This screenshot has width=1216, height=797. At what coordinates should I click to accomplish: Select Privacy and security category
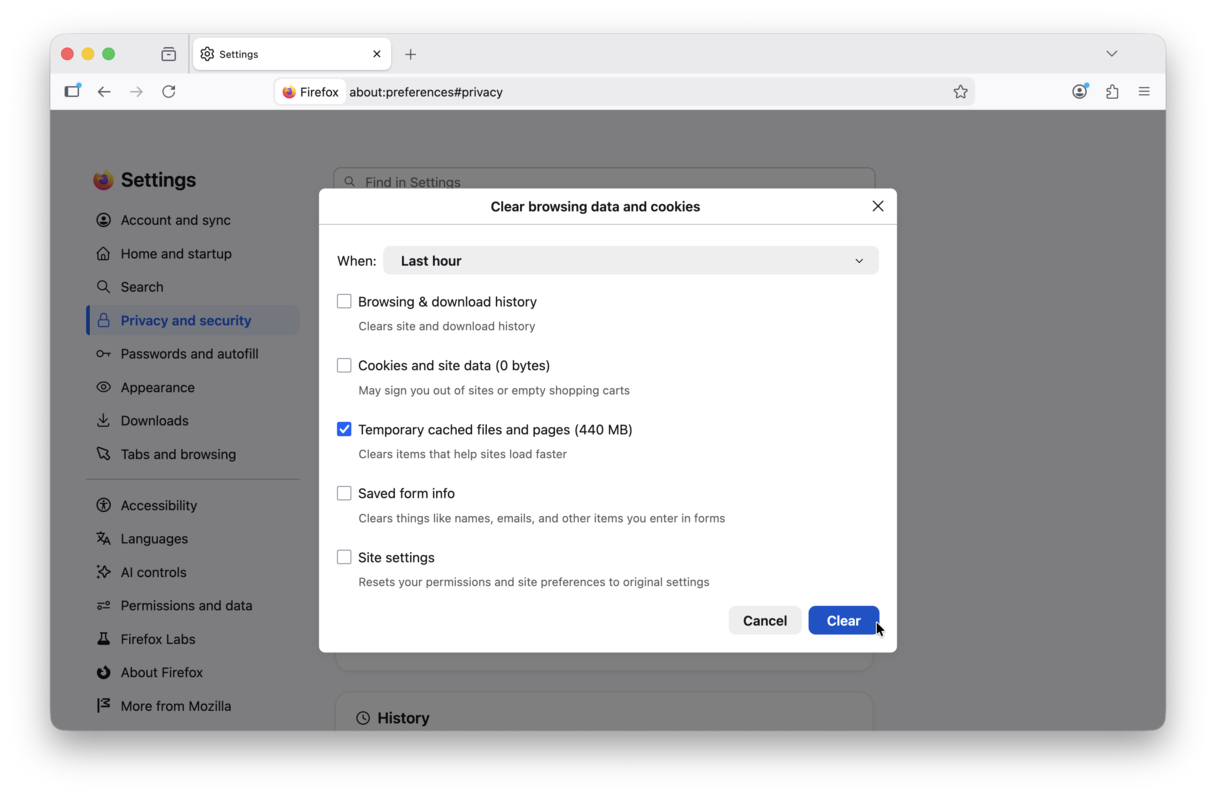(x=193, y=320)
